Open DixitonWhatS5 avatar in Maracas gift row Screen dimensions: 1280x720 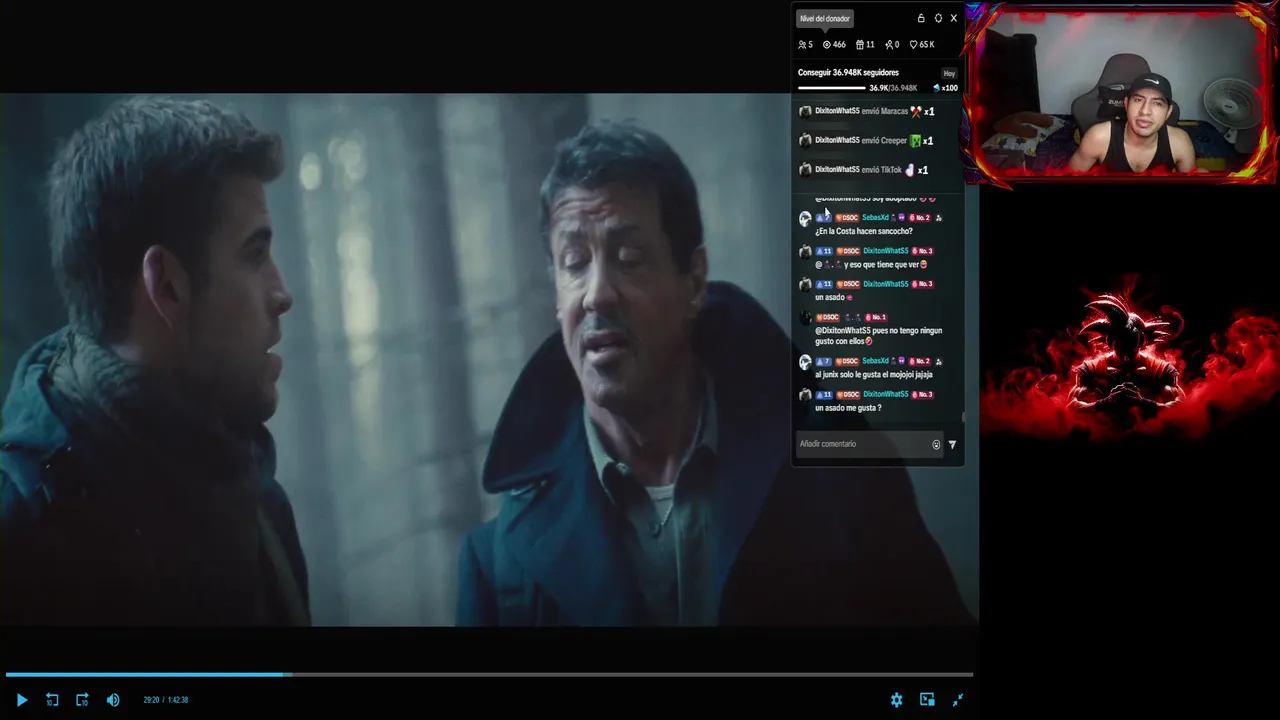pyautogui.click(x=805, y=112)
